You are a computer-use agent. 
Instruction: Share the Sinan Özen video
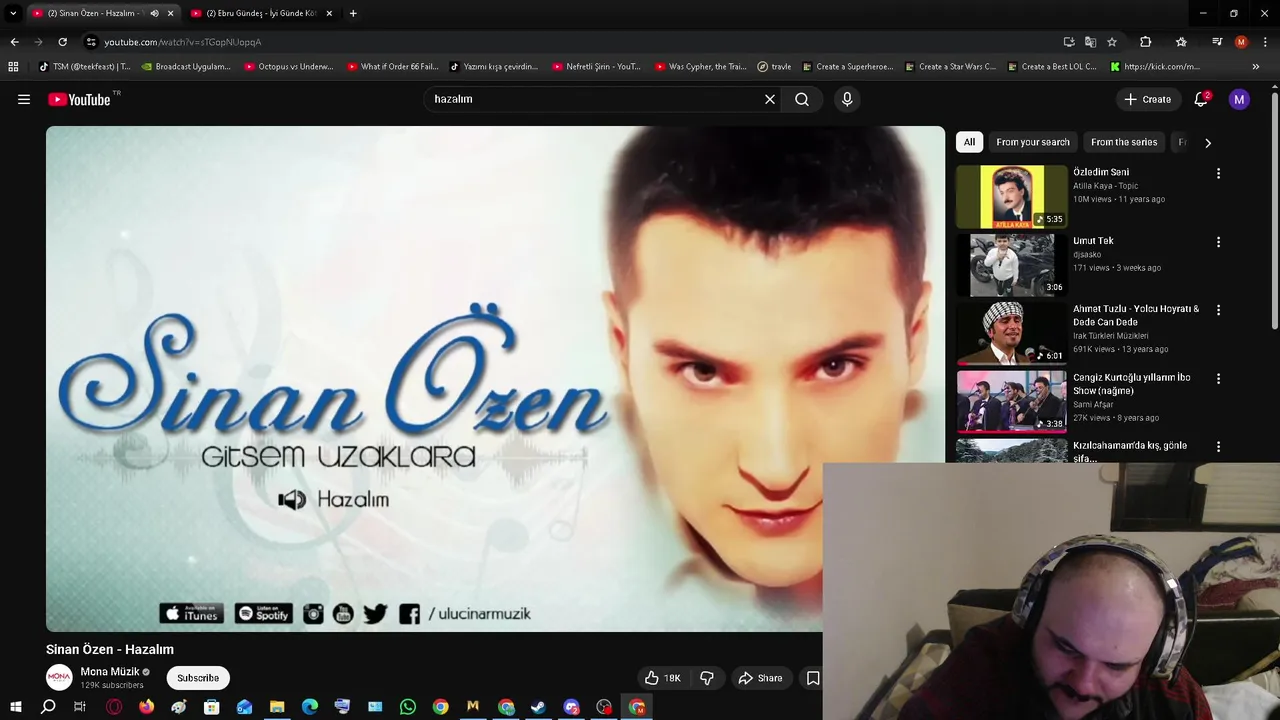point(760,678)
